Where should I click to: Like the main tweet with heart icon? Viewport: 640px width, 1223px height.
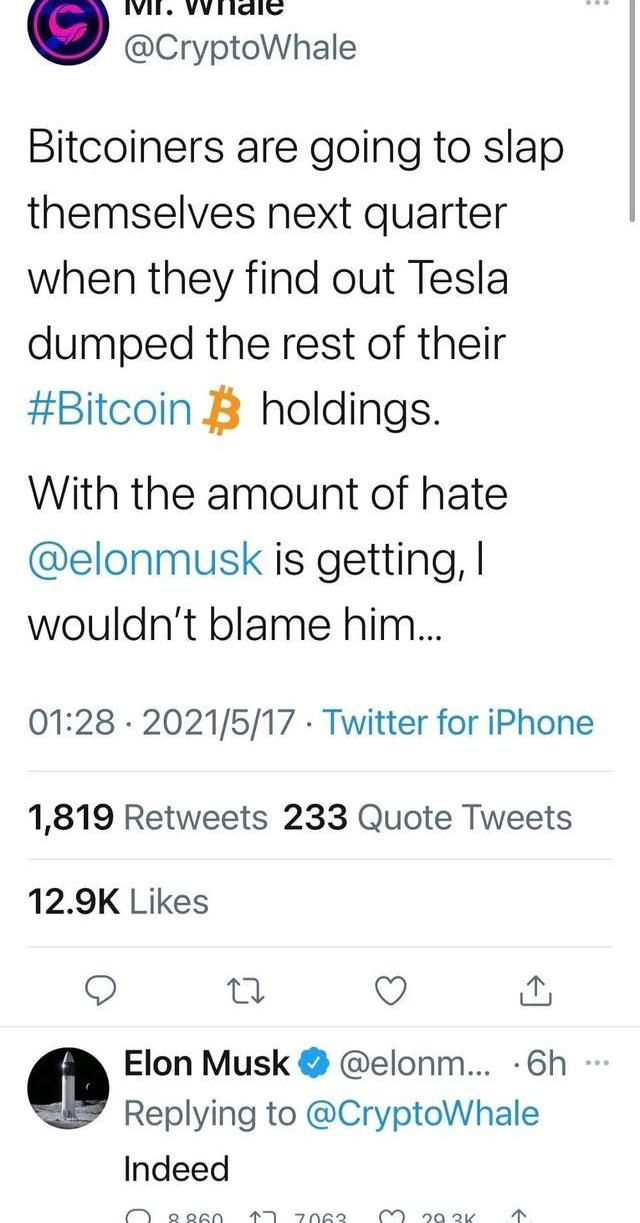point(391,989)
